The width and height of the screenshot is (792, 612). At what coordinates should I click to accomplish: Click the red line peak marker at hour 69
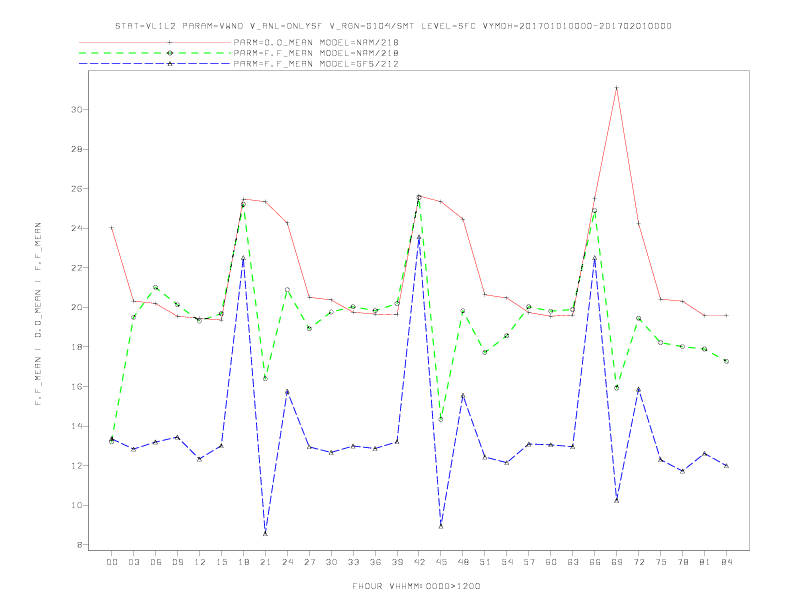[x=617, y=88]
